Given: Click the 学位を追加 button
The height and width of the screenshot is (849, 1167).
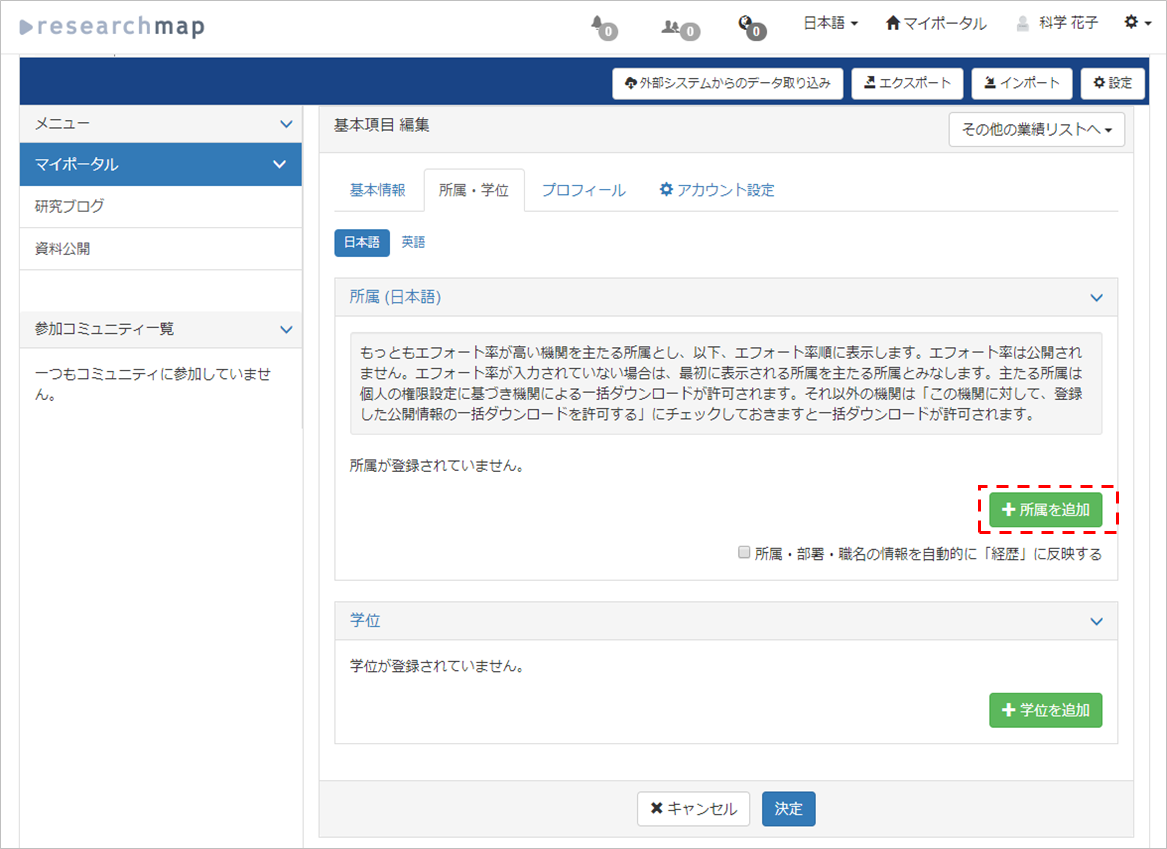Looking at the screenshot, I should (1046, 710).
